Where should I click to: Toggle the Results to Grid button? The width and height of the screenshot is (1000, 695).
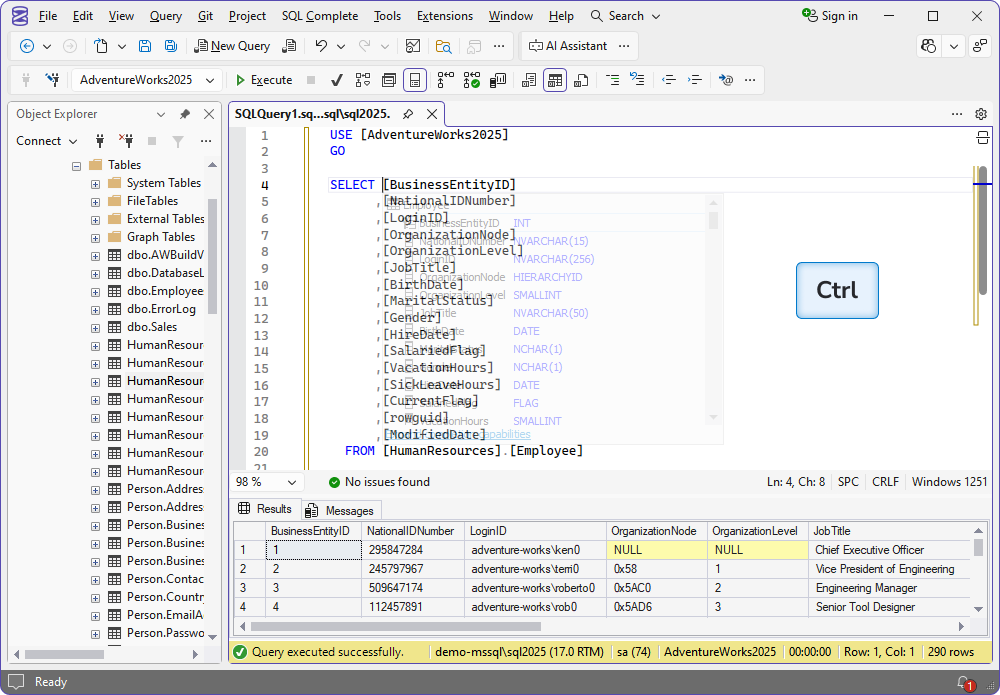[555, 80]
